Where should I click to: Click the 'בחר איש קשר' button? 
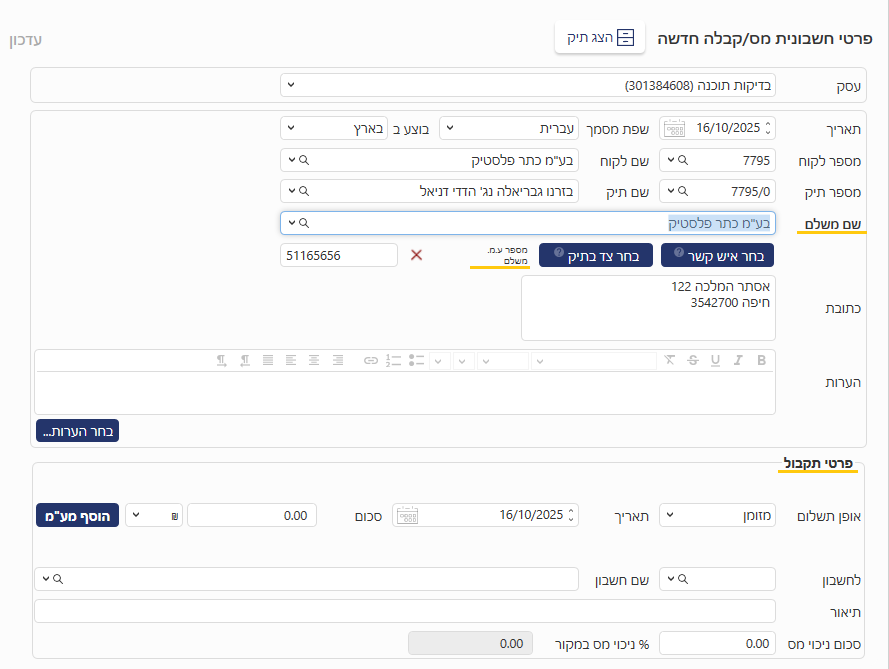click(x=717, y=255)
